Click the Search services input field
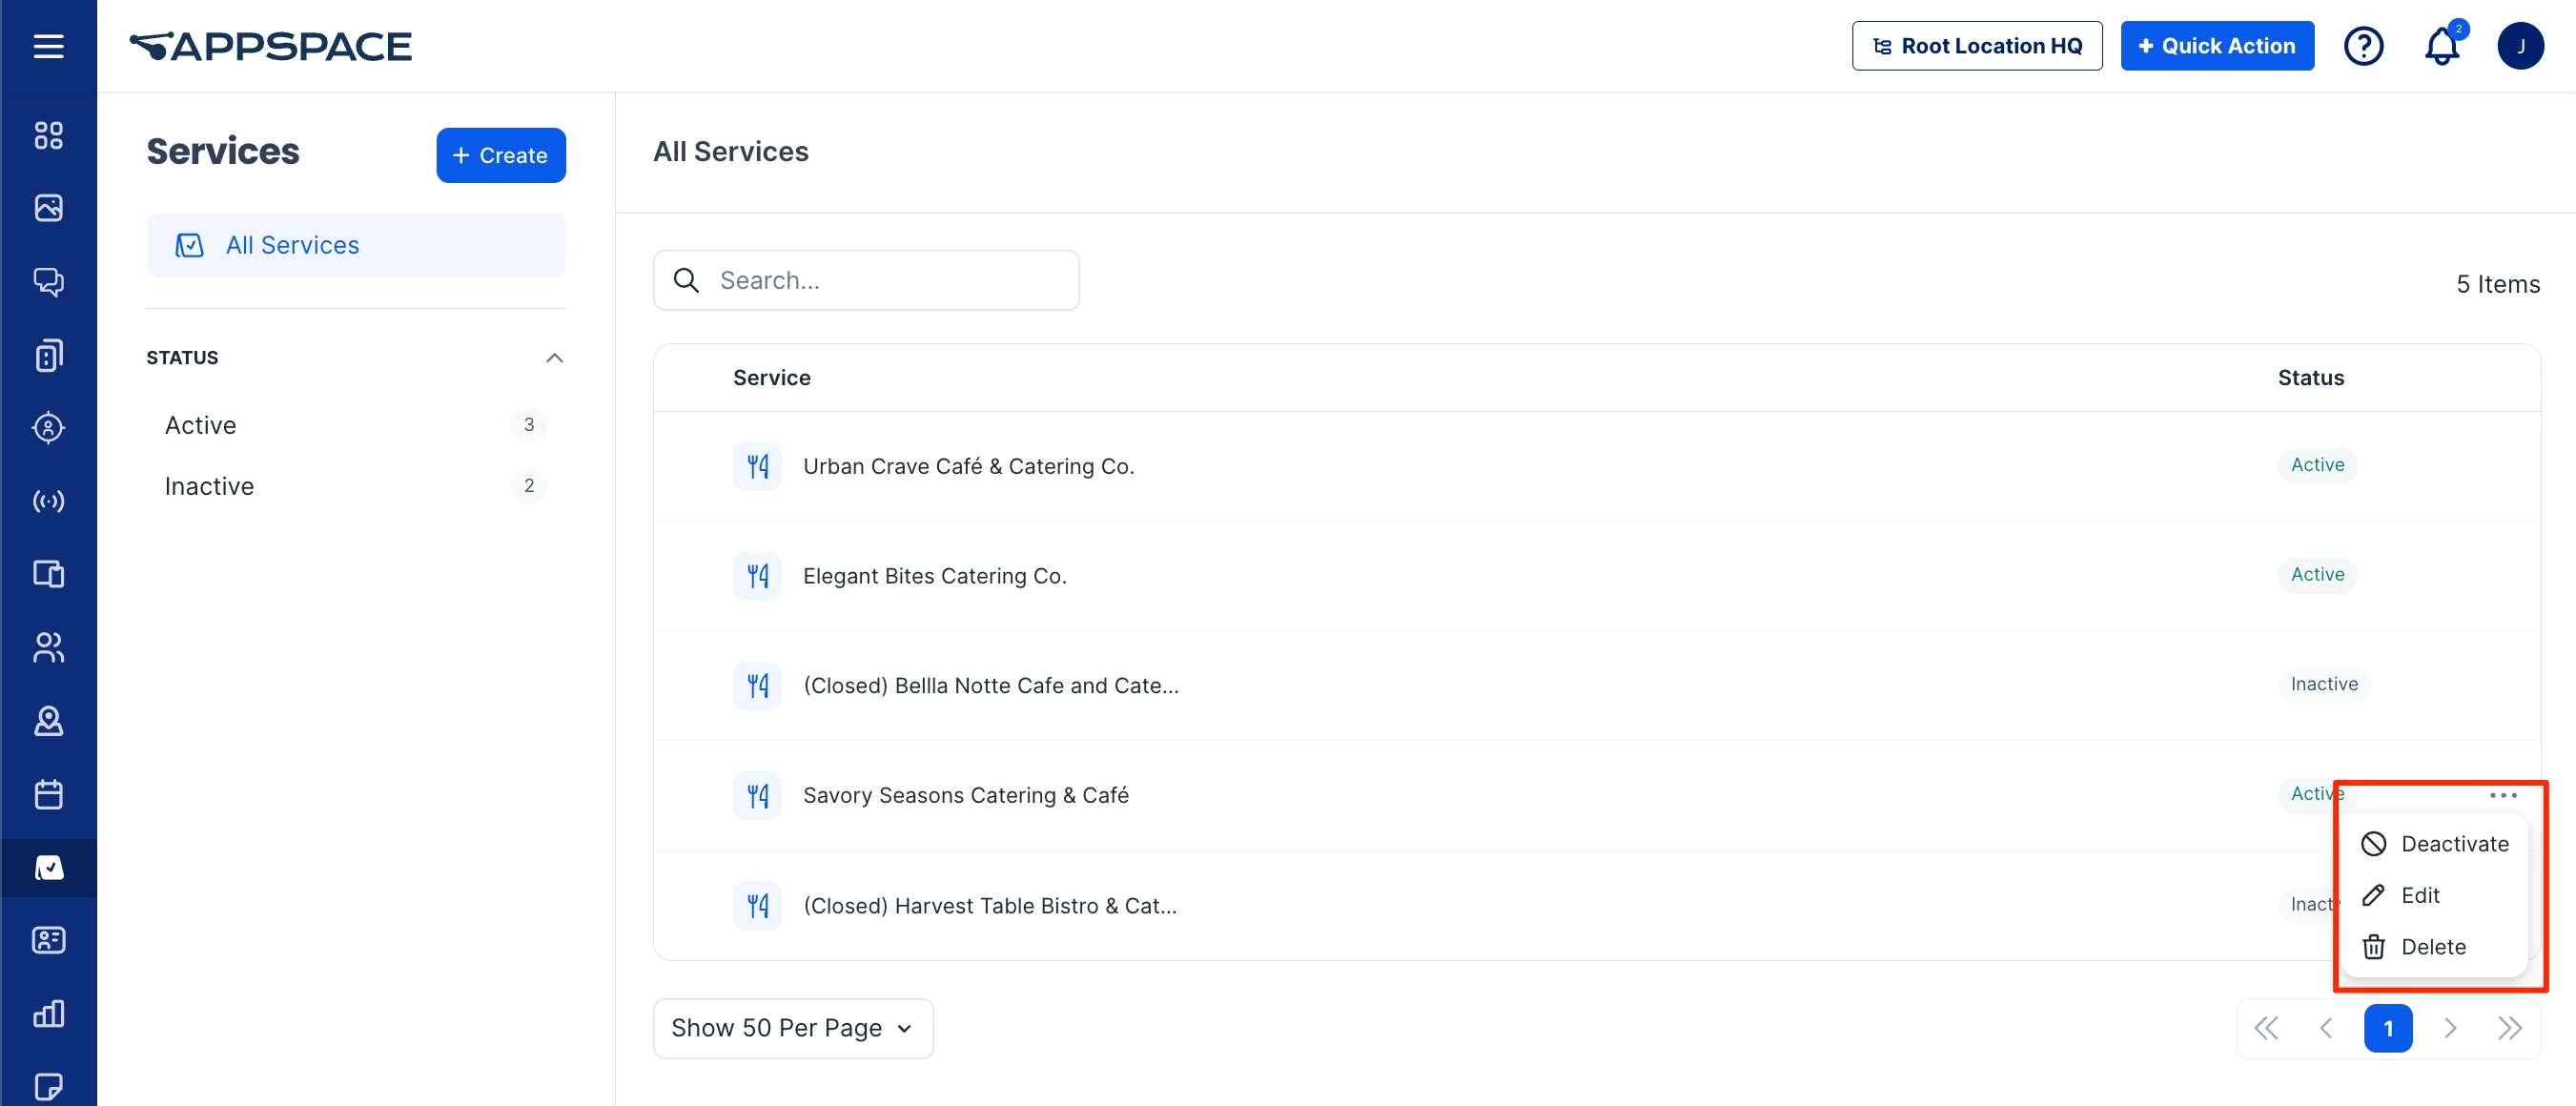This screenshot has width=2576, height=1106. tap(880, 281)
